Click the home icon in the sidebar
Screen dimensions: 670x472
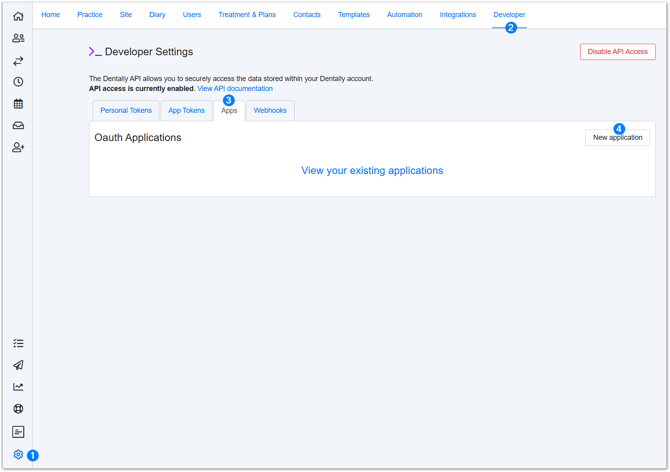click(18, 16)
